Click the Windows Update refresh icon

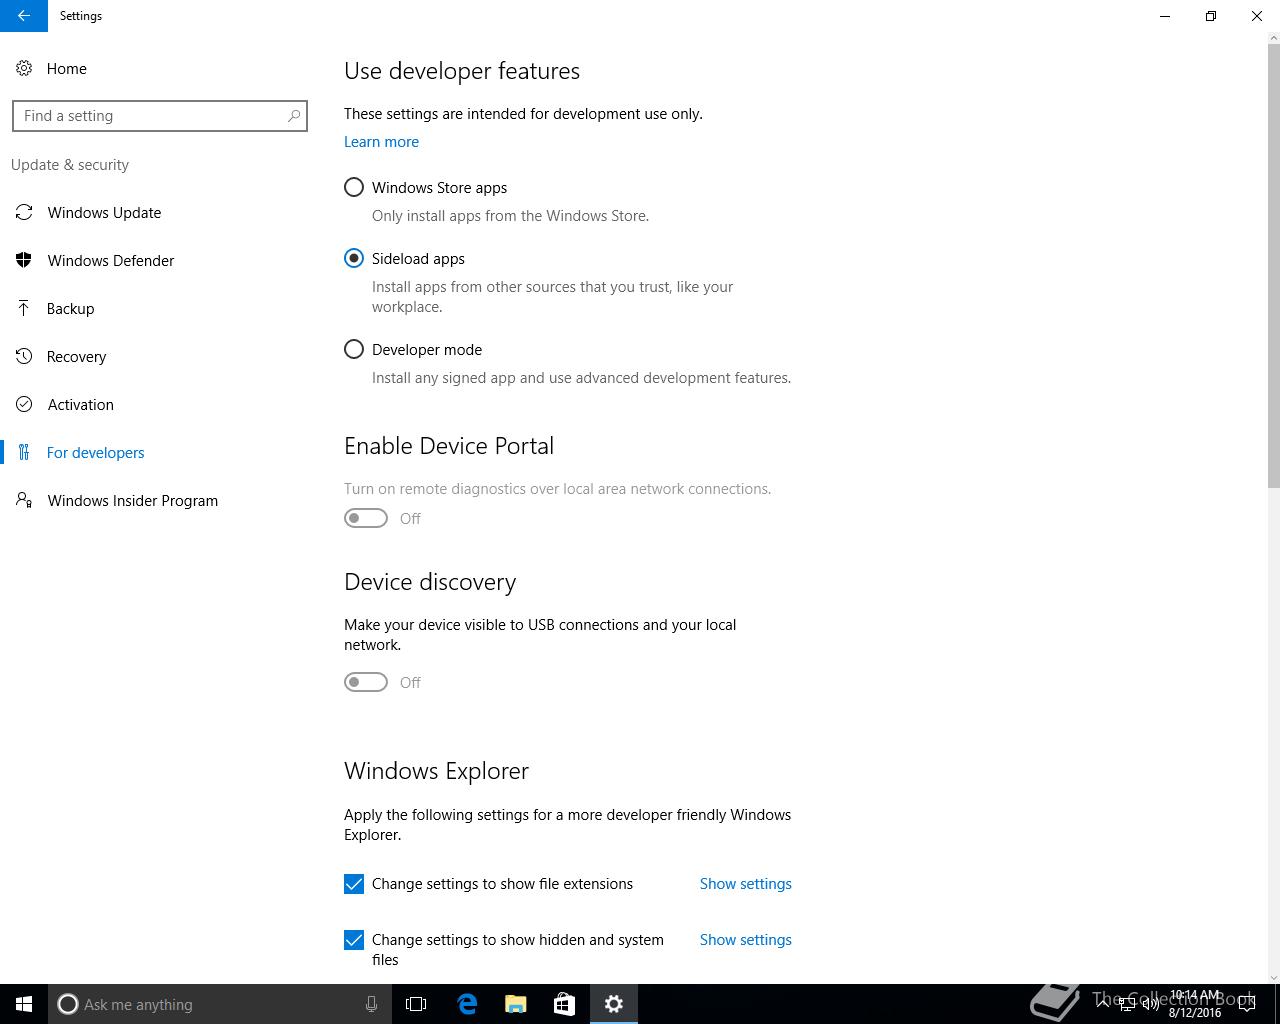pyautogui.click(x=24, y=212)
